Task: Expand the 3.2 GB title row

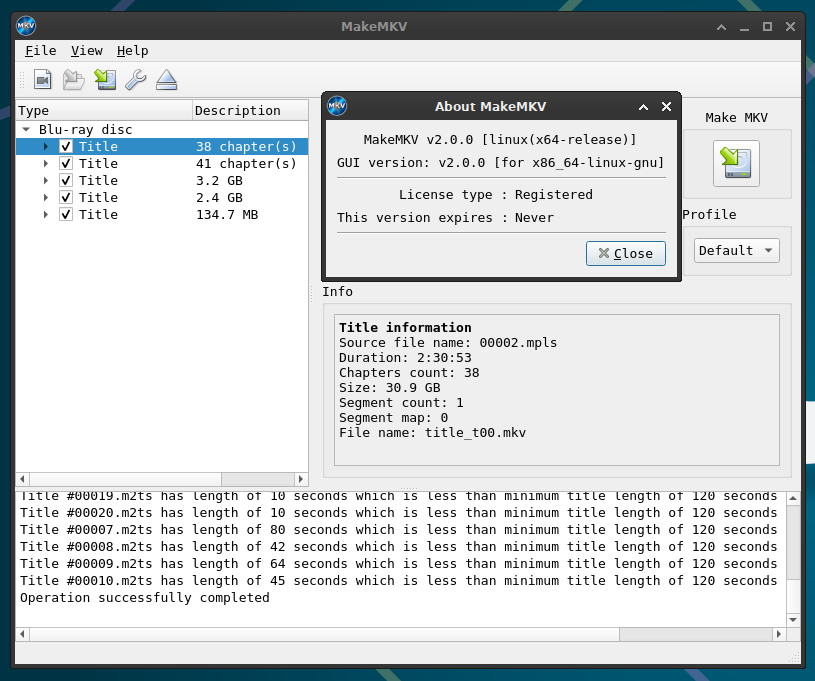Action: 46,180
